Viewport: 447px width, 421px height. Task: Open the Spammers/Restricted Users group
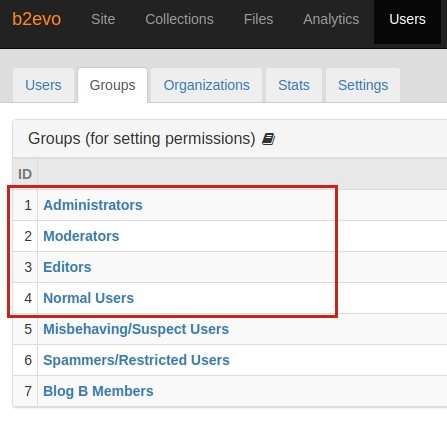pyautogui.click(x=136, y=360)
